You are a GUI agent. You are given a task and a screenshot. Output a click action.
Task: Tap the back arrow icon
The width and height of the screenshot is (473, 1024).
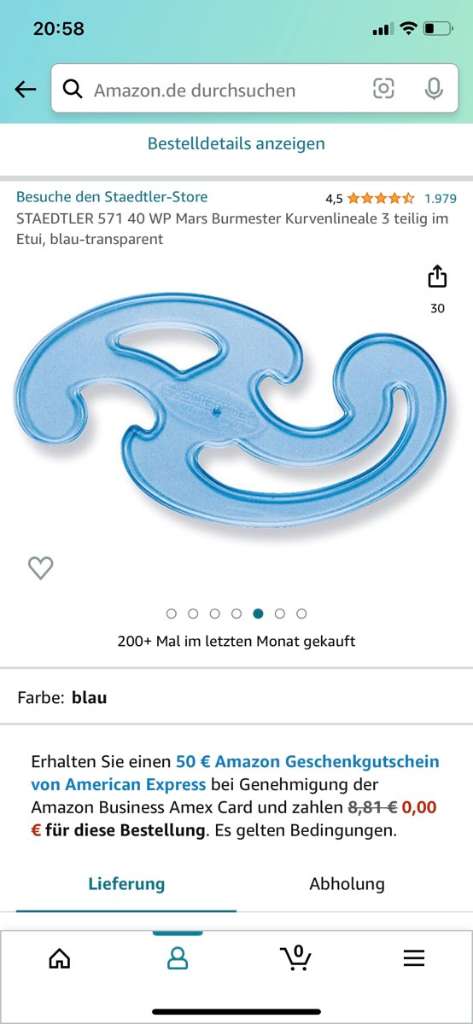pos(25,89)
